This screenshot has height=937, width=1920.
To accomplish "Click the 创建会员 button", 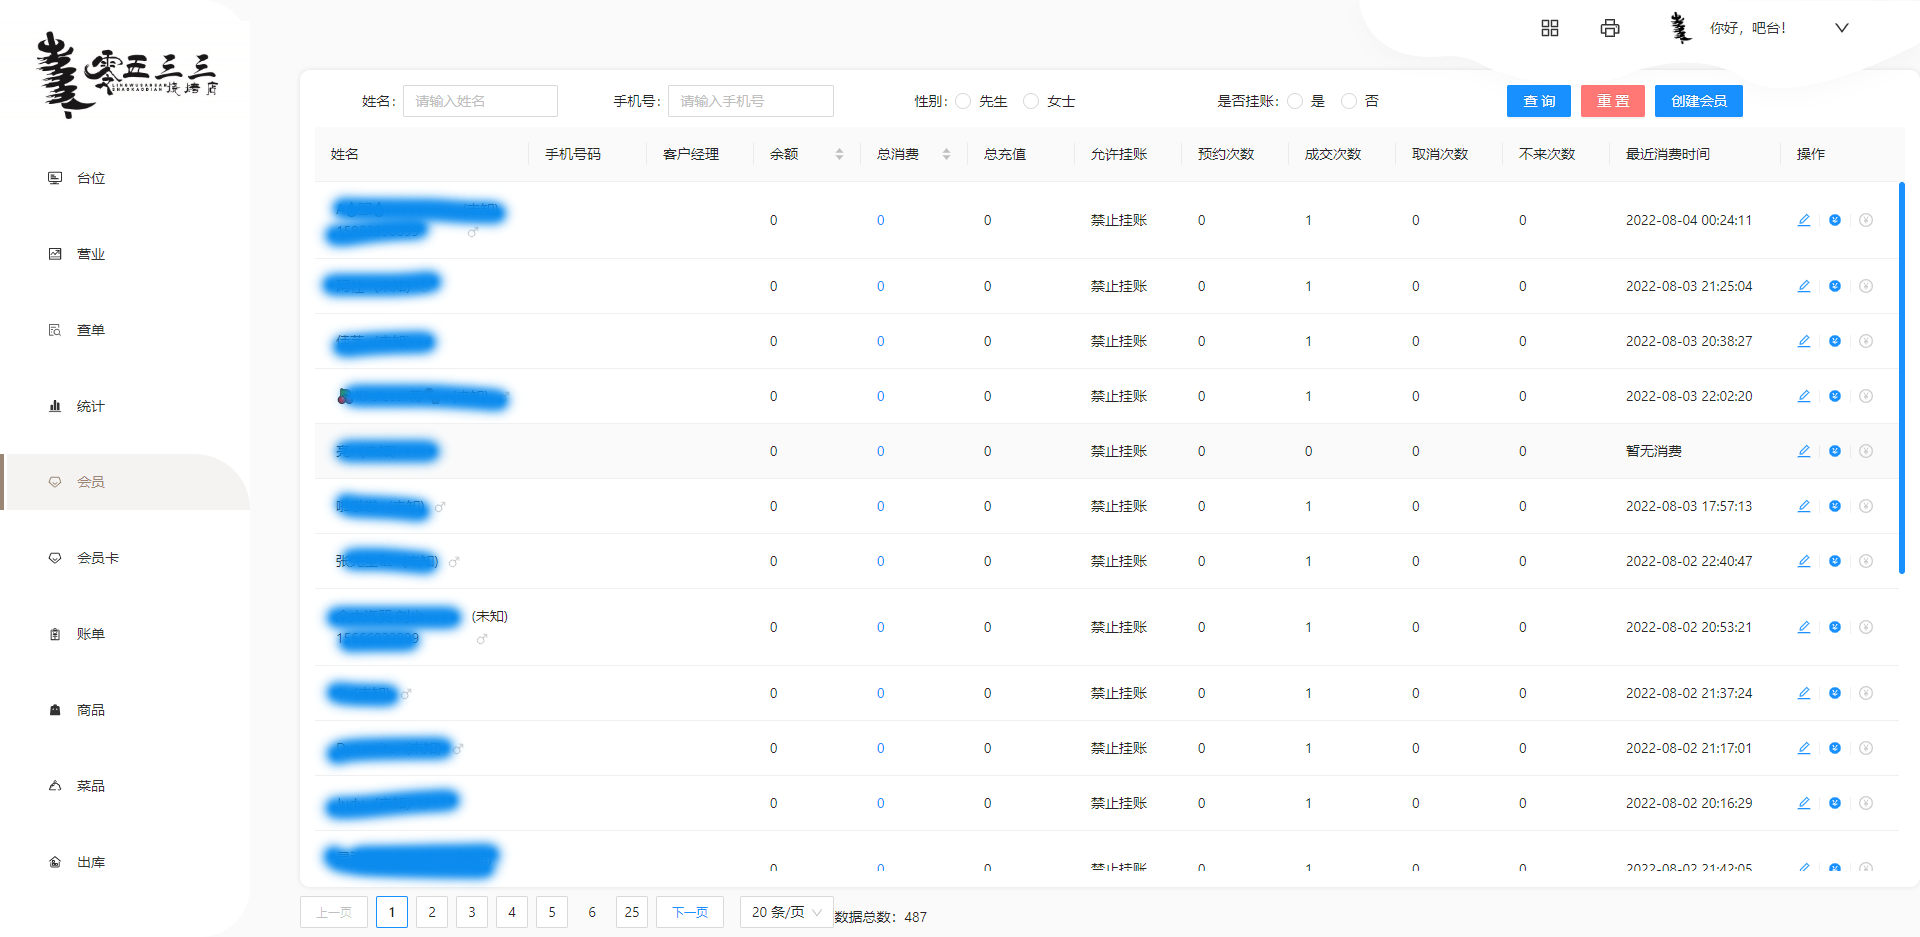I will (x=1698, y=101).
